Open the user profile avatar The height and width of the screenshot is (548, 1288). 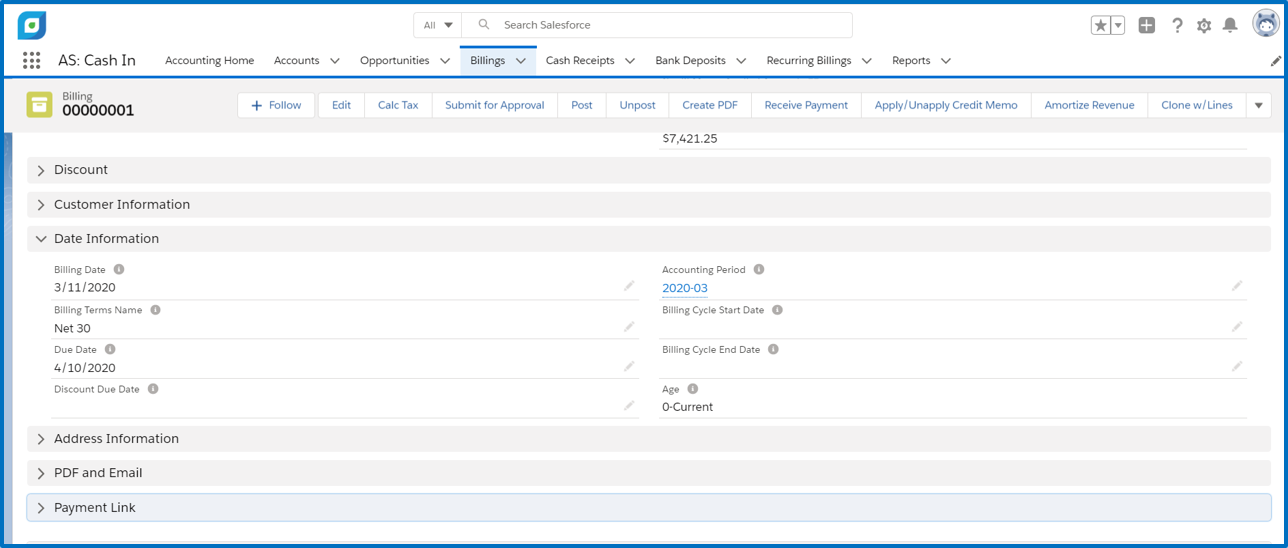(x=1266, y=24)
